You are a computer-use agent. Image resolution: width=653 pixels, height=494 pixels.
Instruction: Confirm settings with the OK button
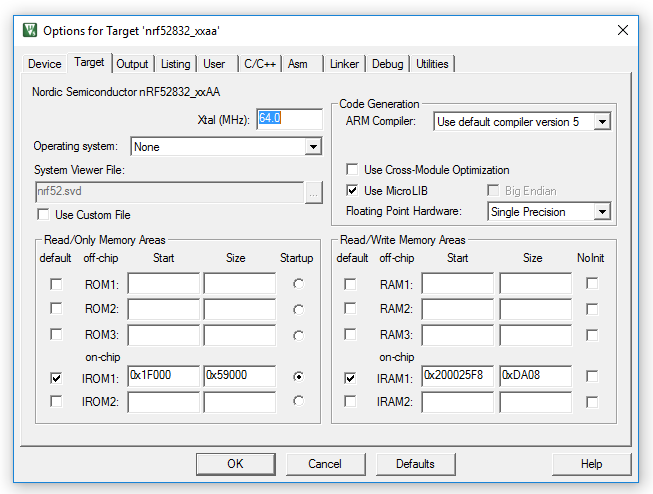[236, 464]
